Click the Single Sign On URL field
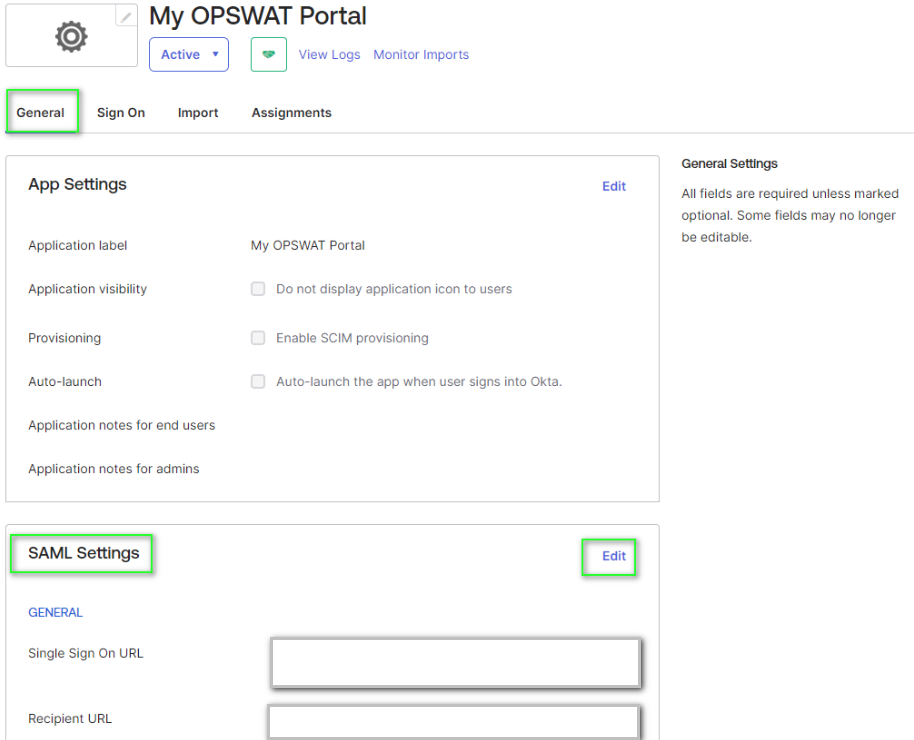Viewport: 914px width, 740px height. tap(455, 662)
